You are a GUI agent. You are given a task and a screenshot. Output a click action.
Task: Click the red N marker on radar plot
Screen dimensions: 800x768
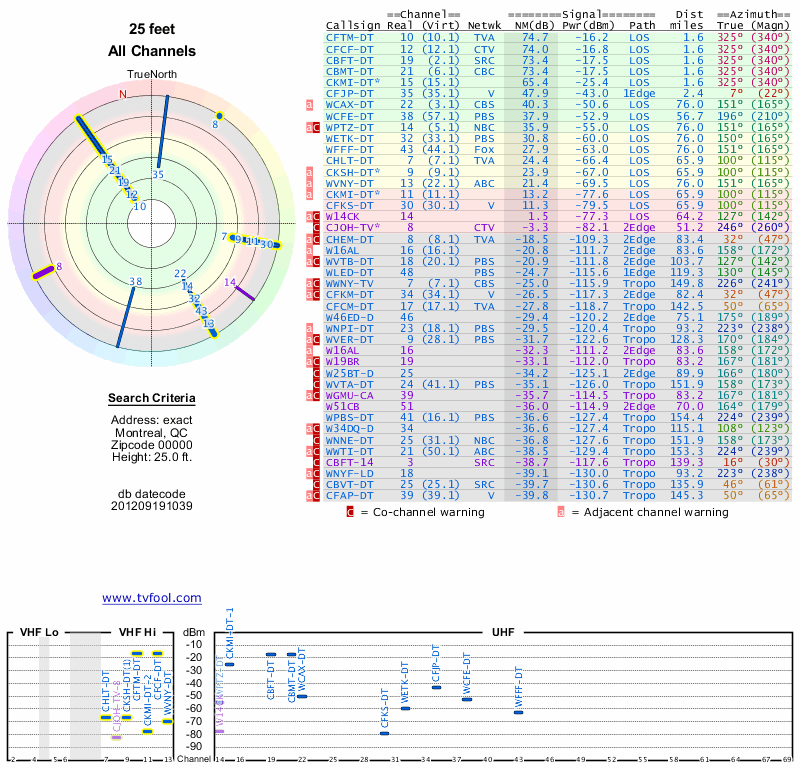click(x=123, y=94)
